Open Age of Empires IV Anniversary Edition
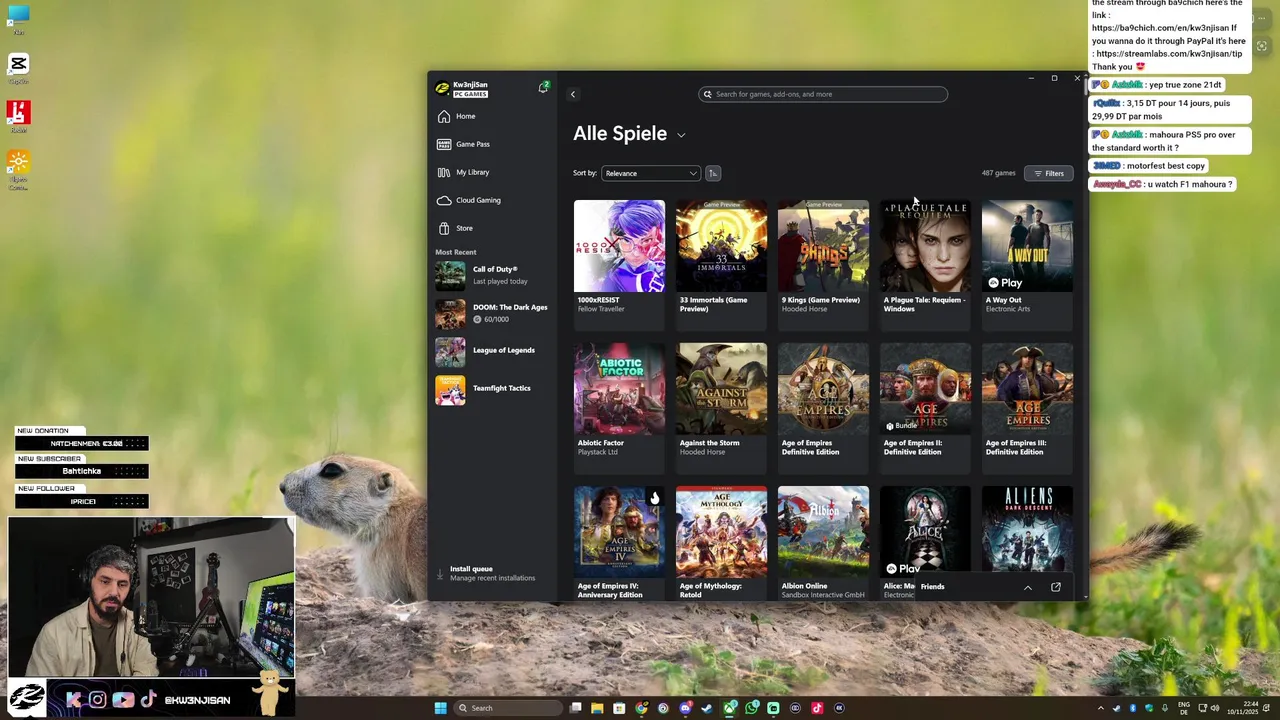The width and height of the screenshot is (1280, 720). pyautogui.click(x=619, y=543)
